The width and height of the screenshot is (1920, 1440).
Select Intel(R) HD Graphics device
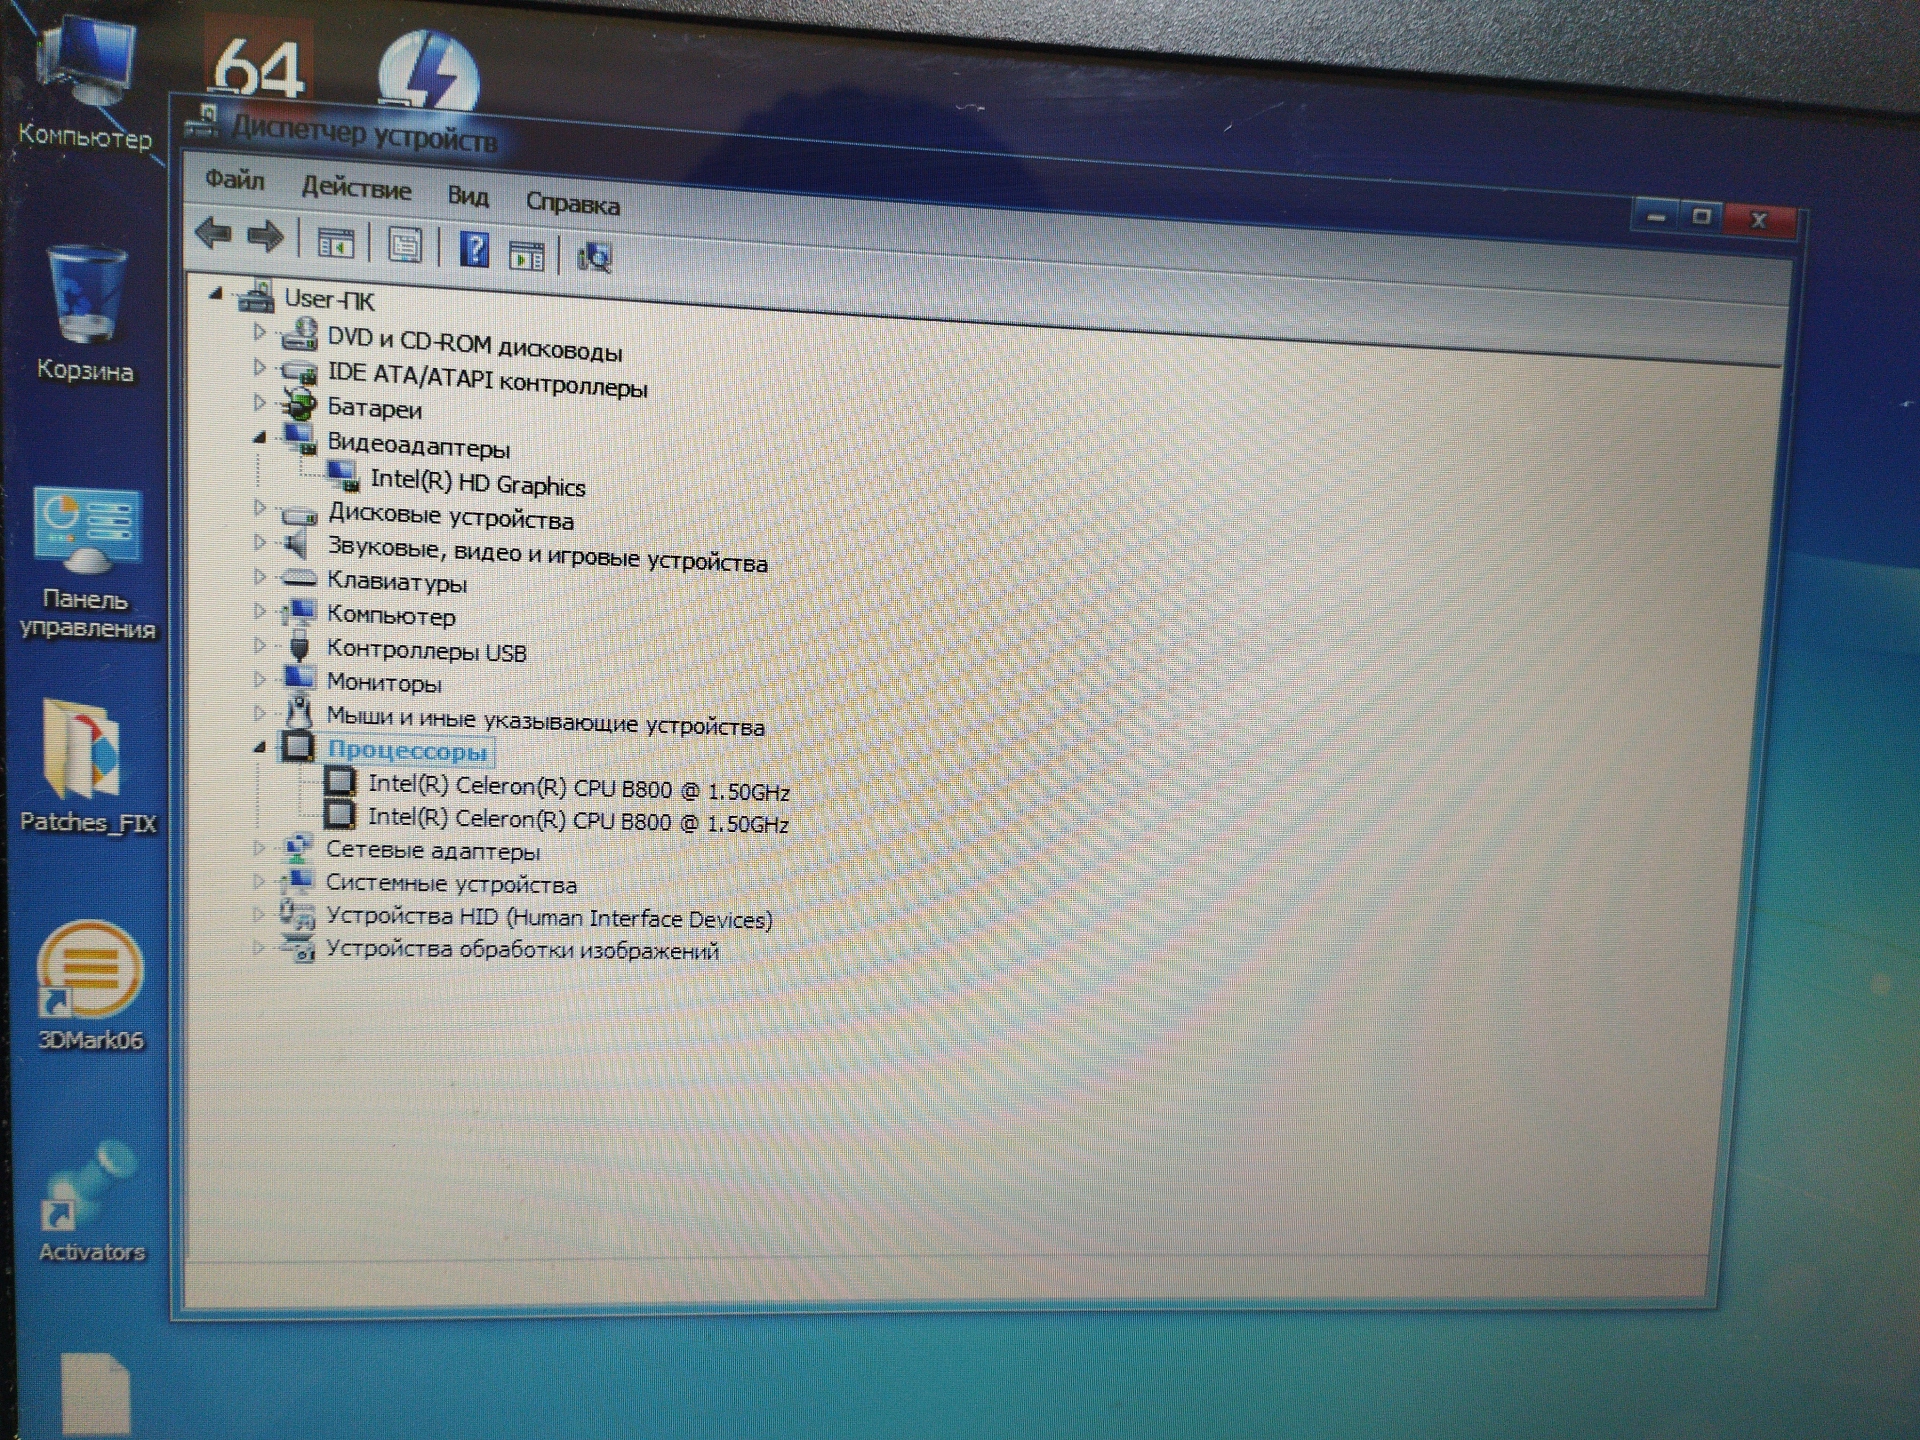pos(477,482)
